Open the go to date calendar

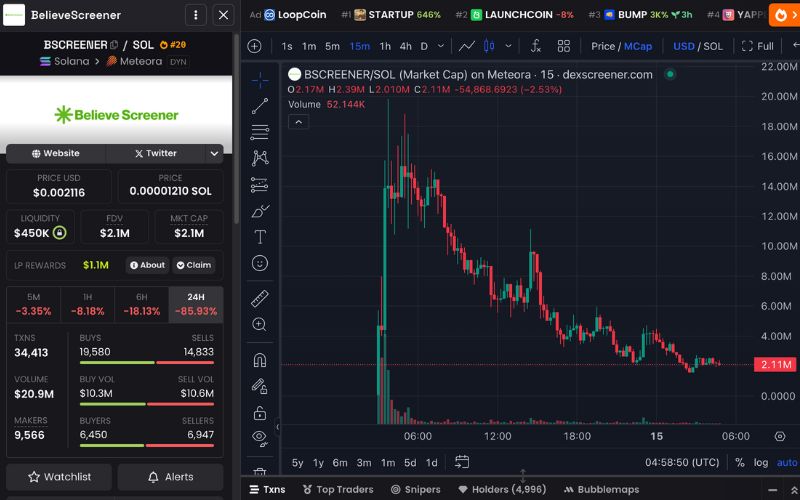462,462
